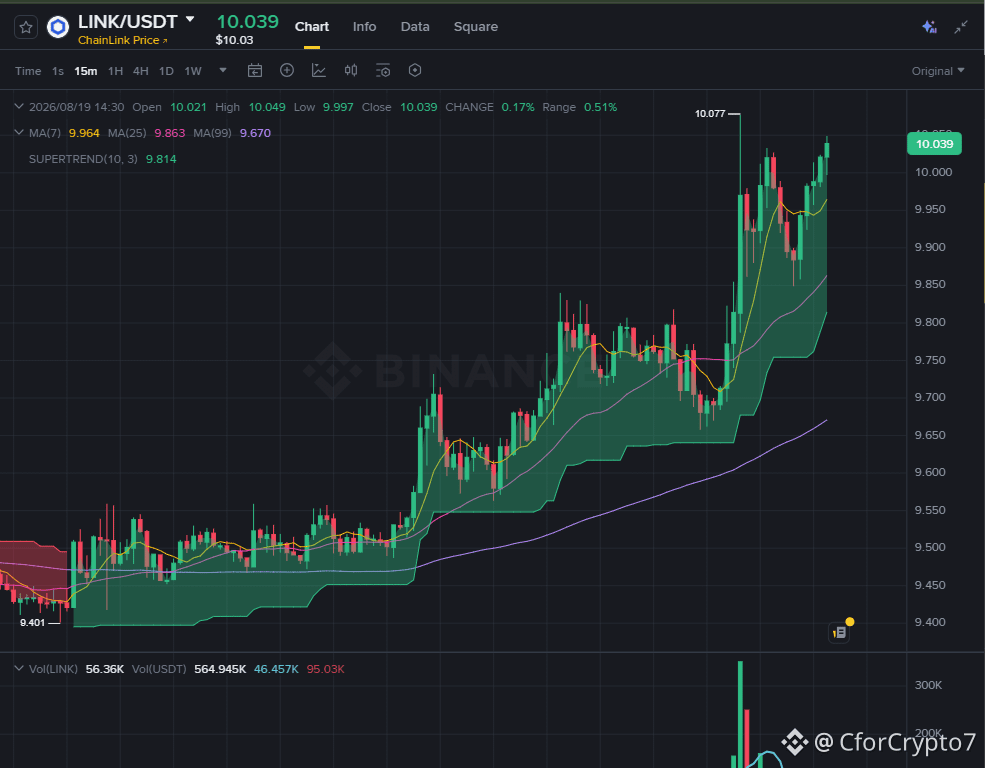Change chart type with the candlestick icon
This screenshot has height=768, width=985.
(x=351, y=70)
